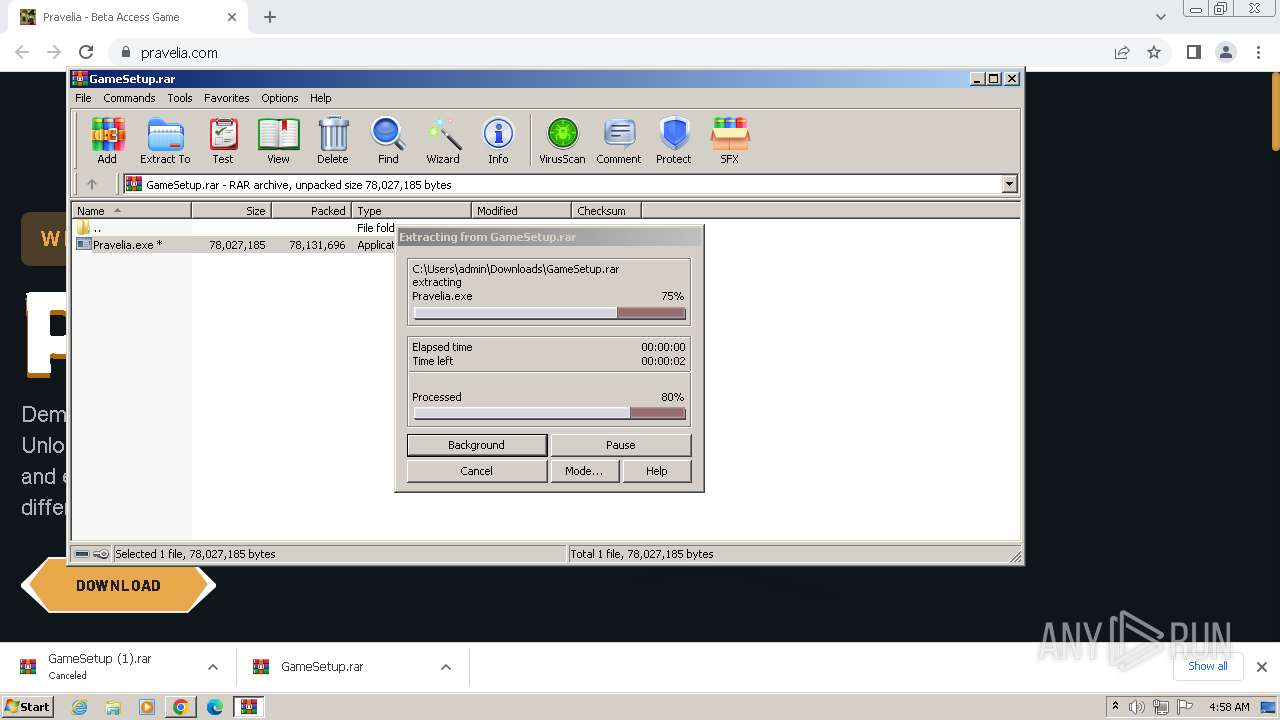Sort by Checksum column header
This screenshot has width=1280, height=720.
607,211
